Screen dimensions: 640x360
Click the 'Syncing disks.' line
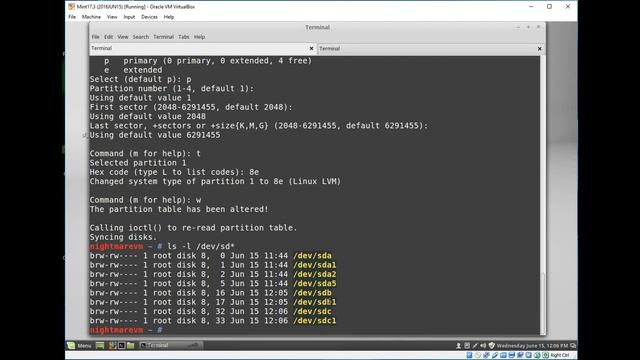tap(123, 237)
